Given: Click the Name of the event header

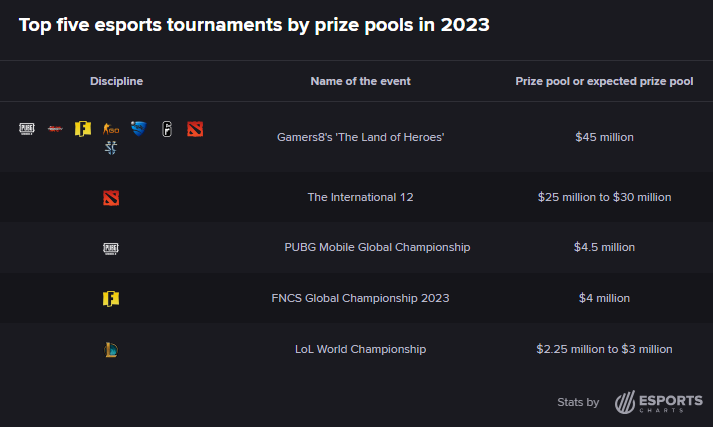Looking at the screenshot, I should [361, 81].
